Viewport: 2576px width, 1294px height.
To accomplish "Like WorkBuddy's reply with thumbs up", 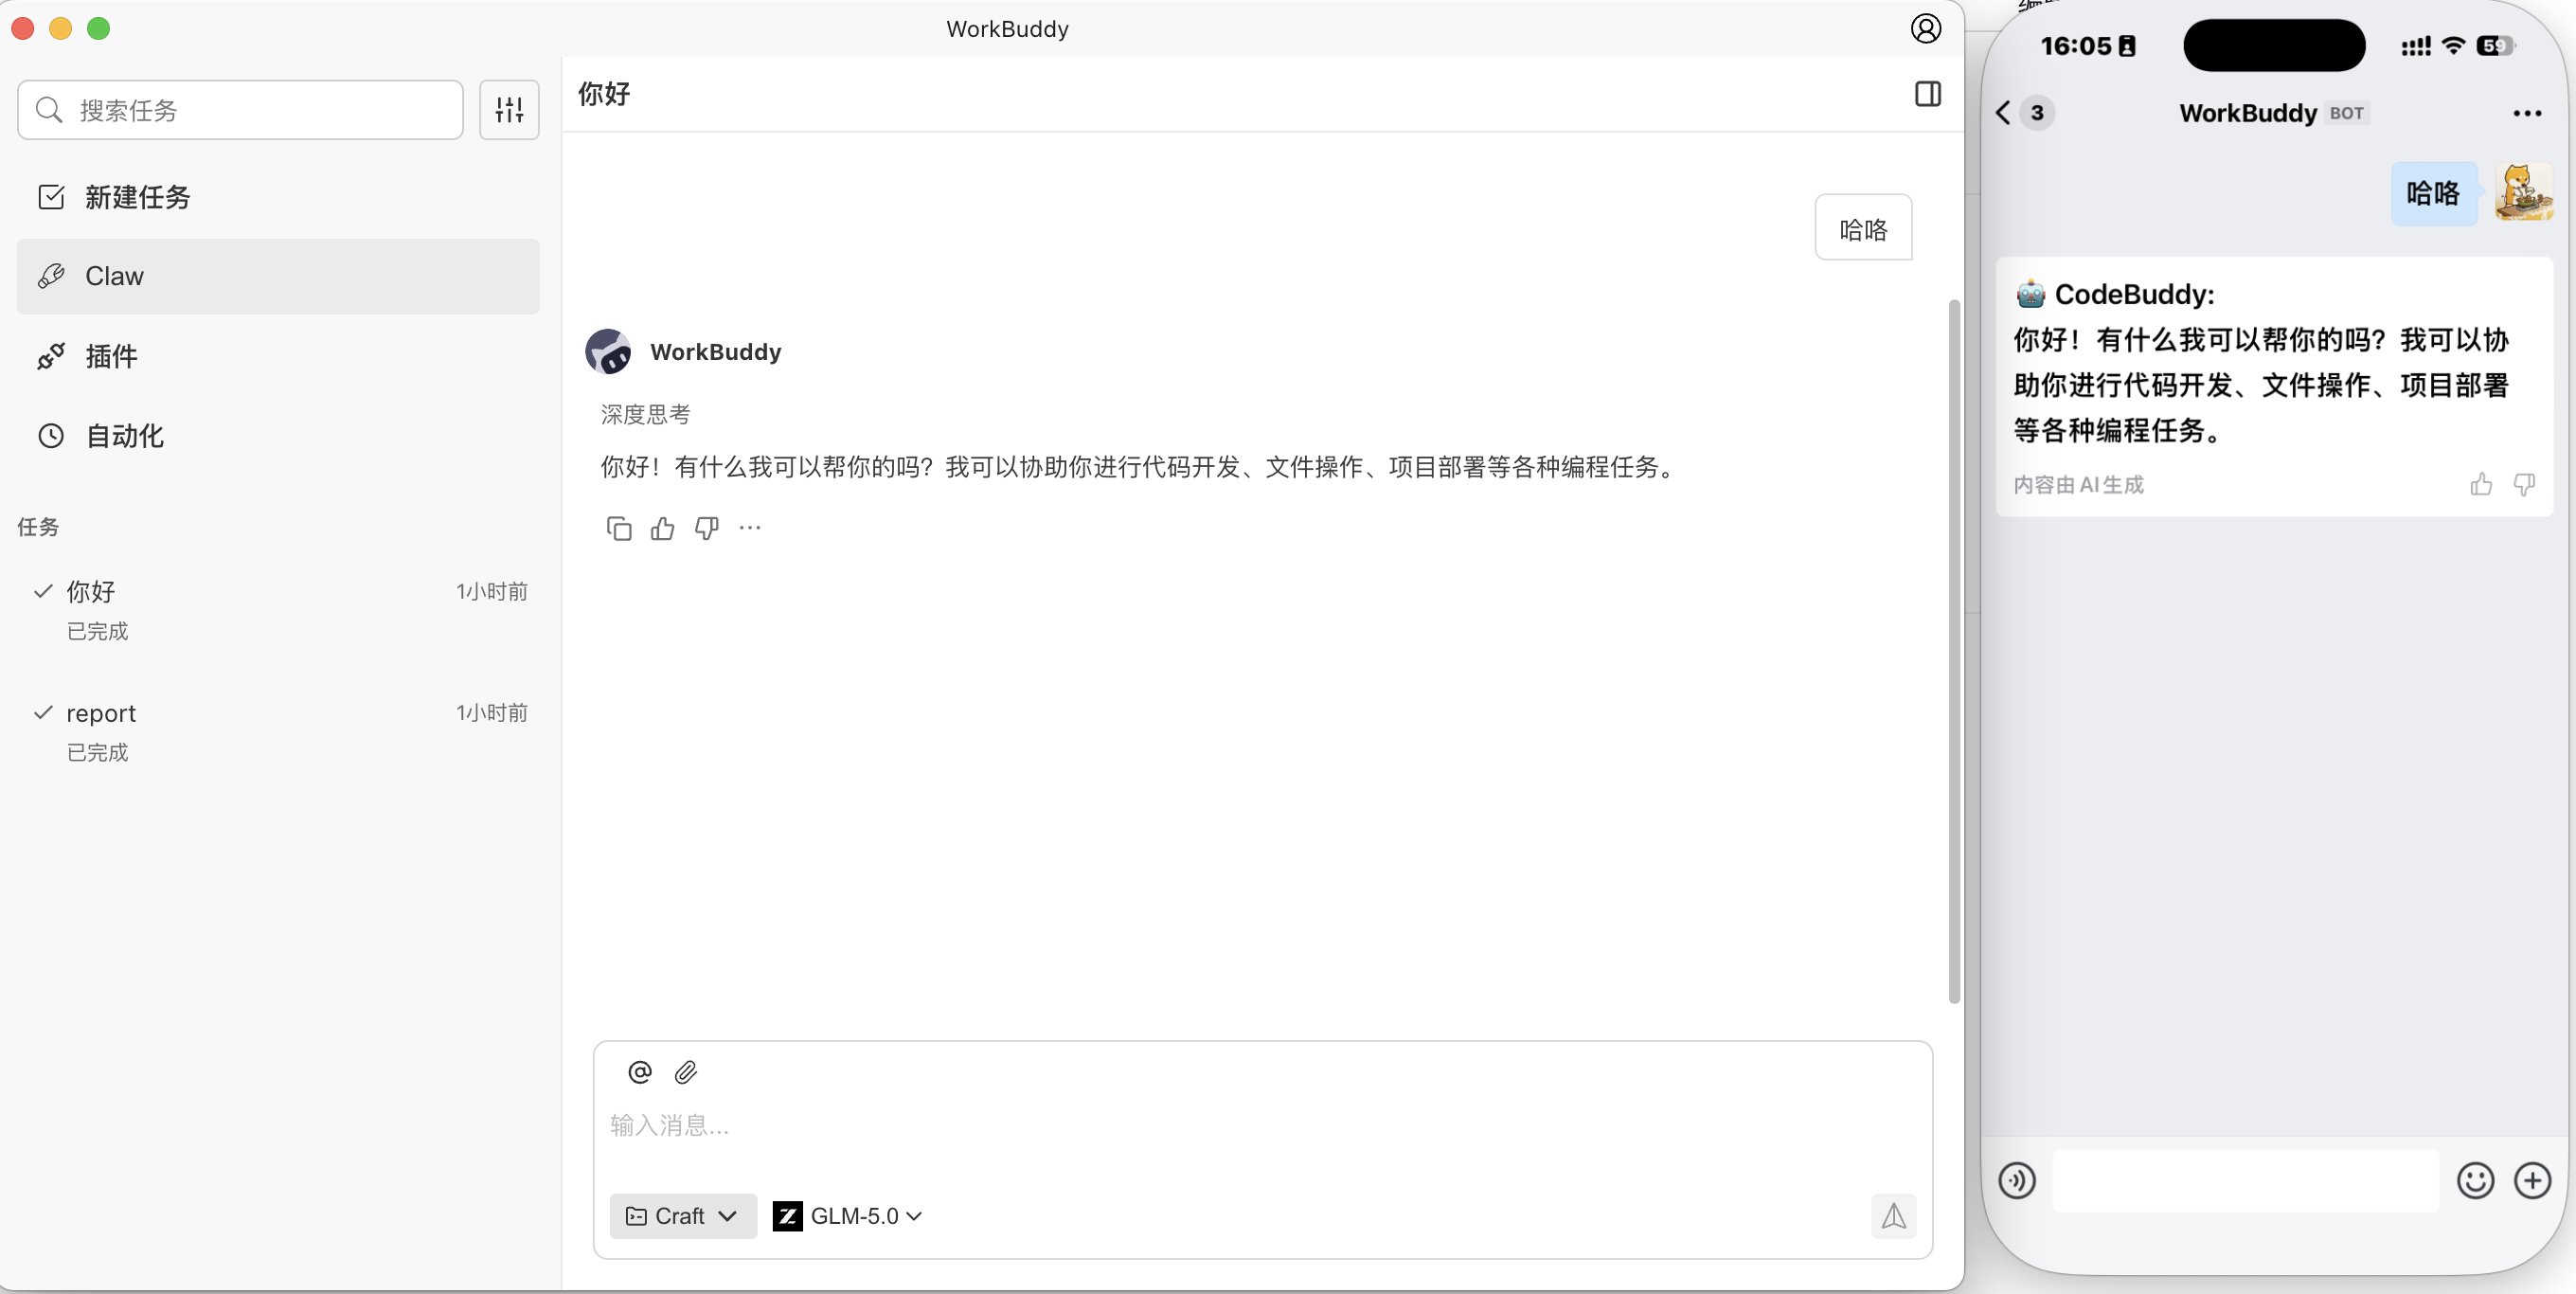I will (662, 528).
